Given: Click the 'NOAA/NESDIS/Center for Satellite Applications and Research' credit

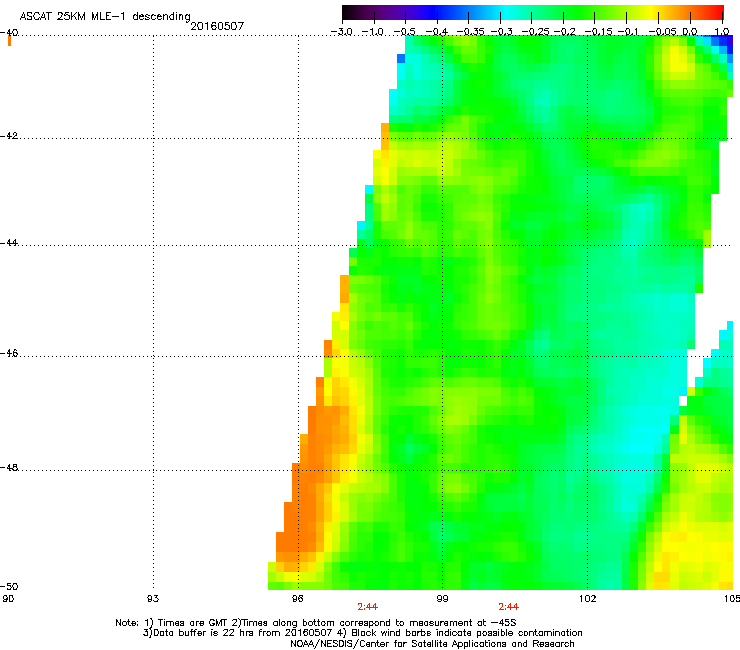Looking at the screenshot, I should (x=432, y=644).
